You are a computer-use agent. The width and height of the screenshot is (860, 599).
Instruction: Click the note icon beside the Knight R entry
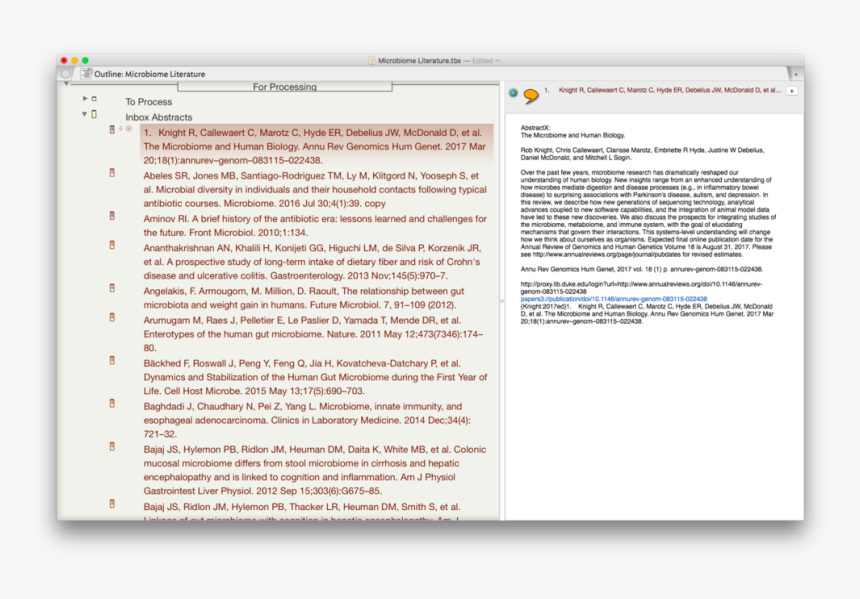point(112,129)
